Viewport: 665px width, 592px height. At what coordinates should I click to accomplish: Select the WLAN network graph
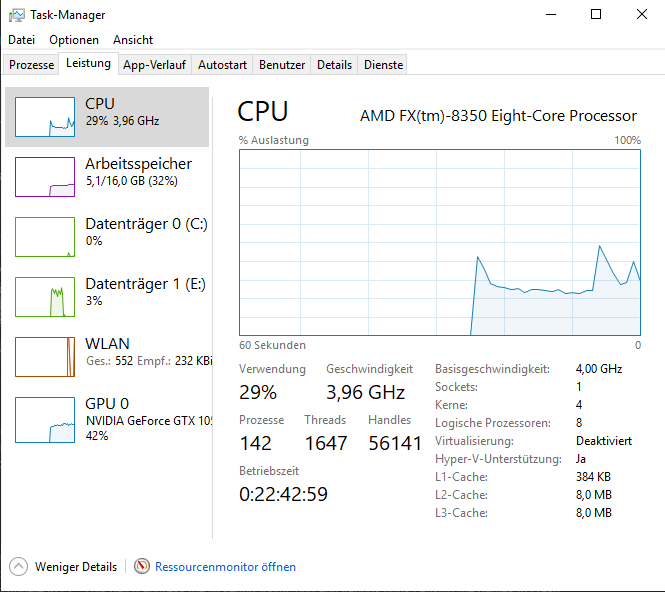coord(45,357)
